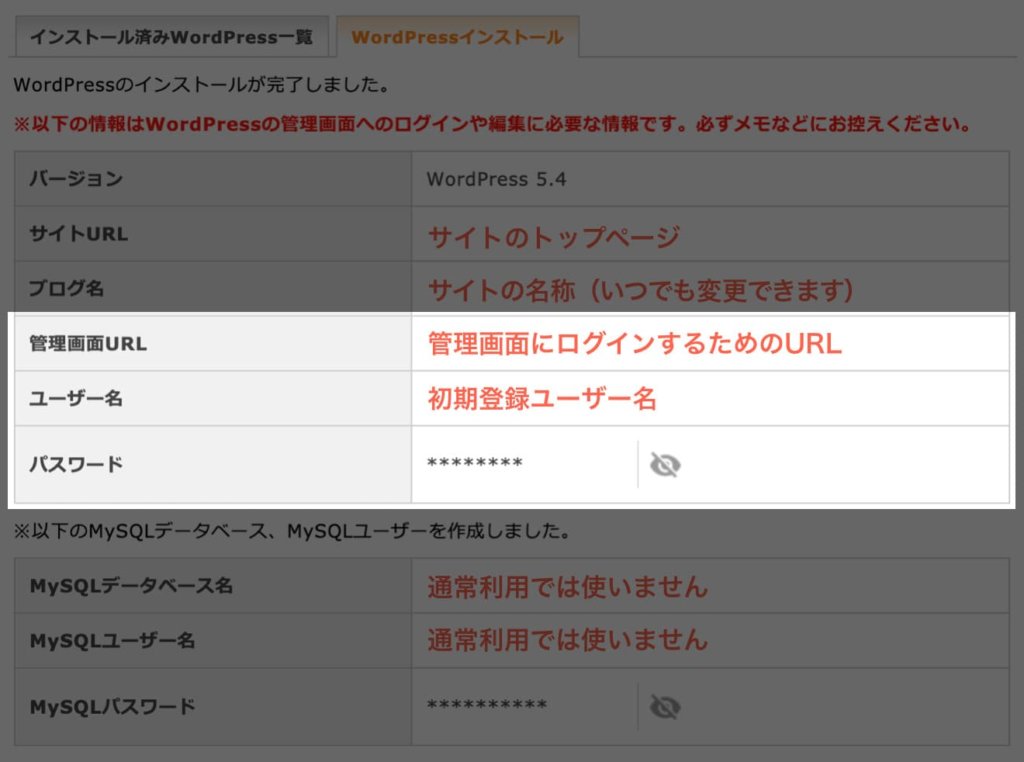Open the サイトURL link value
Viewport: 1024px width, 762px height.
click(x=554, y=236)
